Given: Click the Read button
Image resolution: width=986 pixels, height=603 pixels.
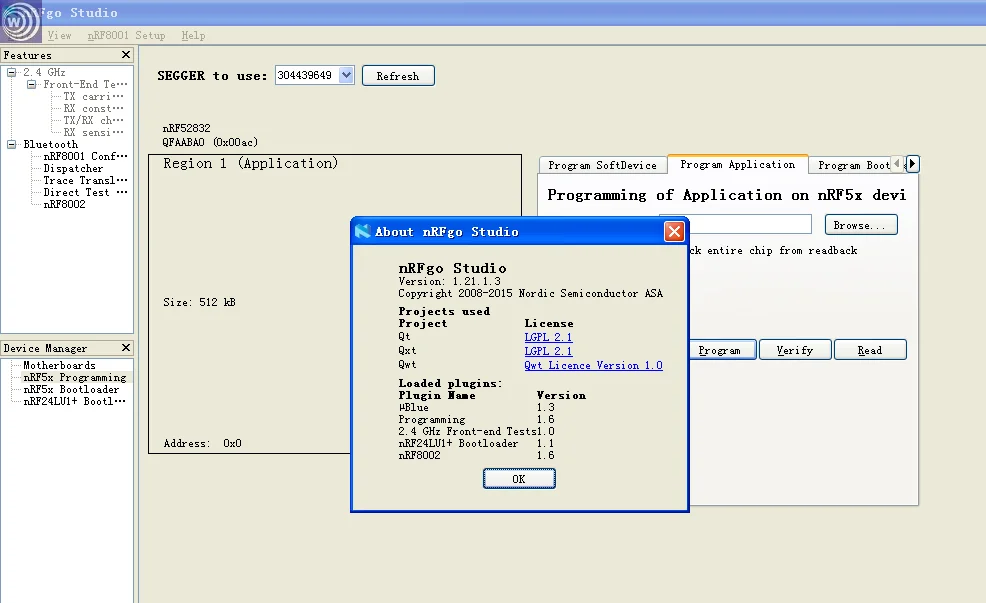Looking at the screenshot, I should point(870,350).
